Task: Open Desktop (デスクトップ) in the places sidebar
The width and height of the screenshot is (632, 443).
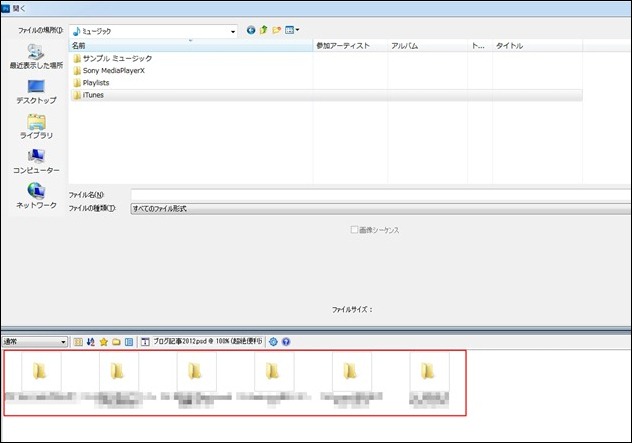Action: pos(37,91)
